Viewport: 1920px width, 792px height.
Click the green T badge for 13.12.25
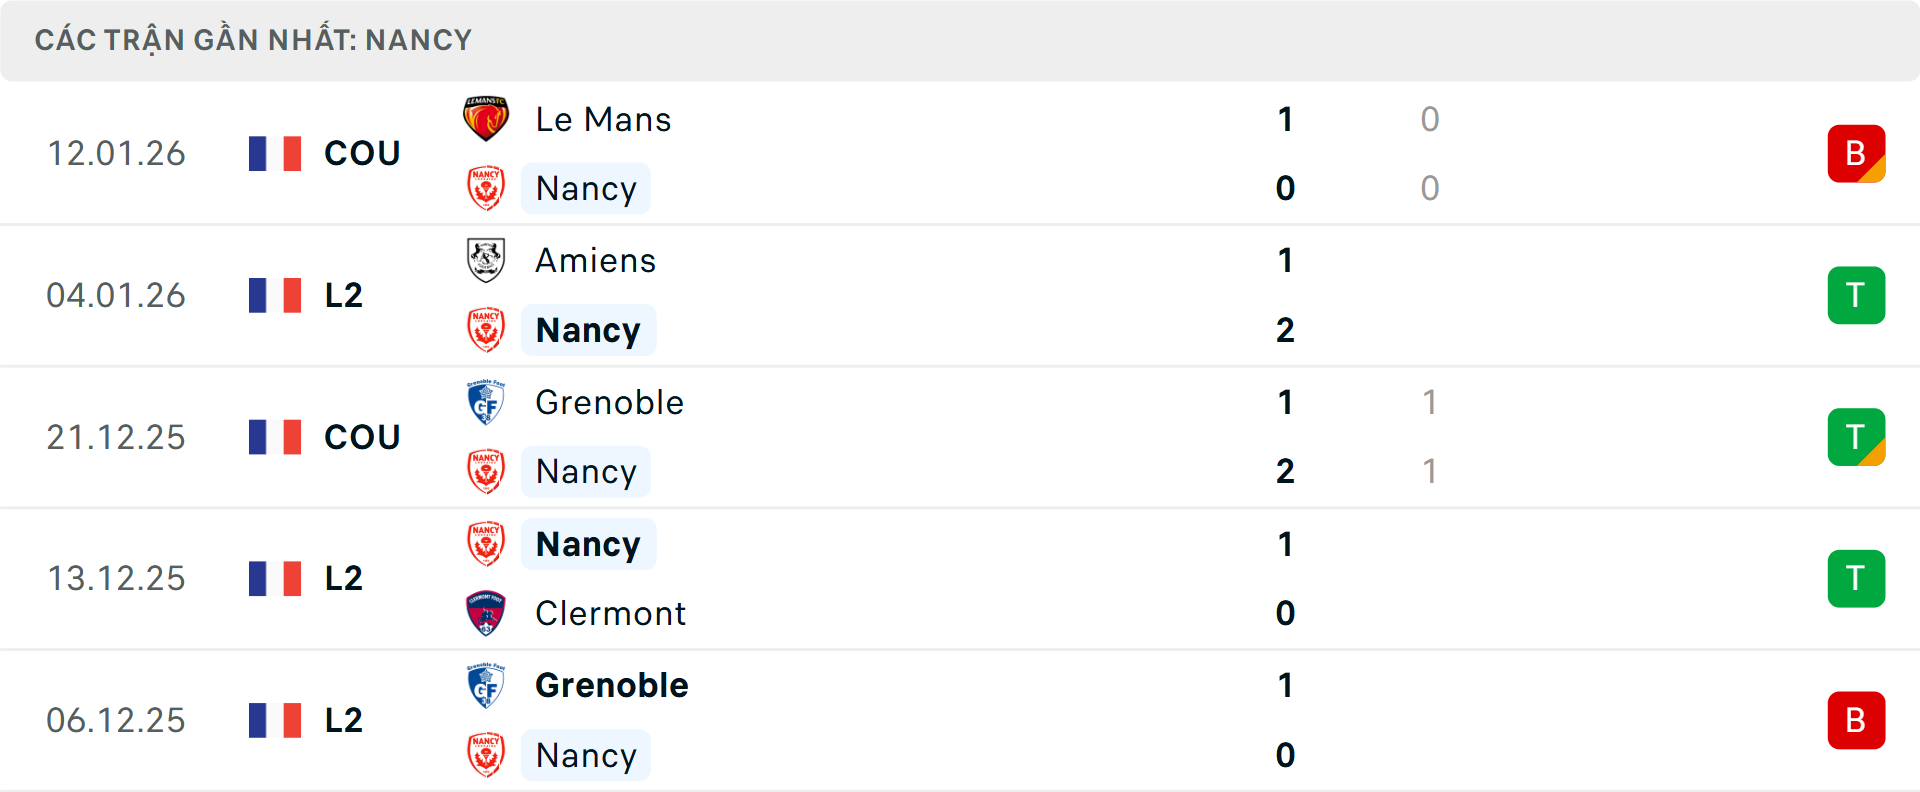1856,579
